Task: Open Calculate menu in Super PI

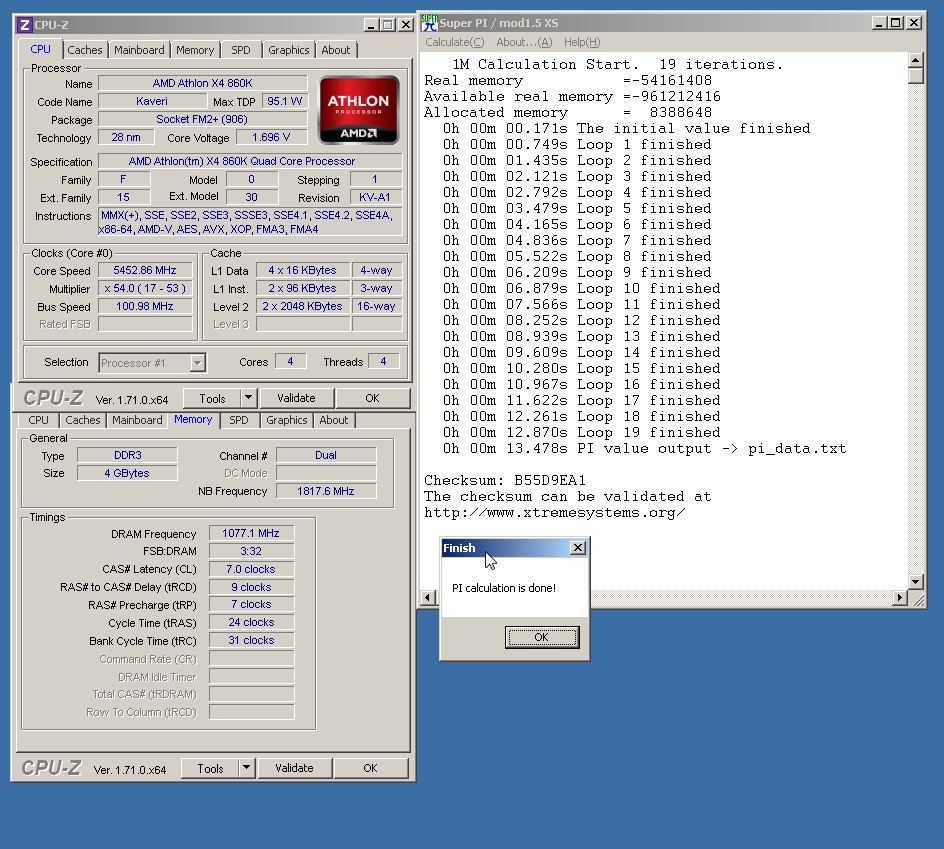Action: coord(455,42)
